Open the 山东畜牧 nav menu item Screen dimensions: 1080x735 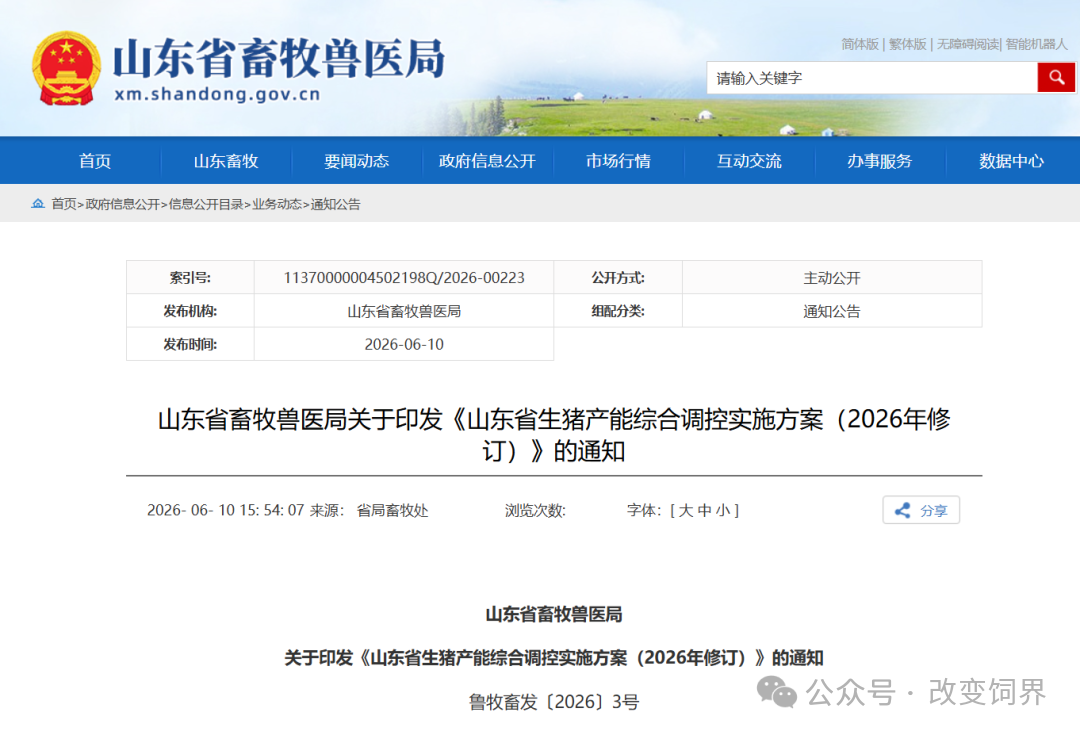tap(226, 161)
